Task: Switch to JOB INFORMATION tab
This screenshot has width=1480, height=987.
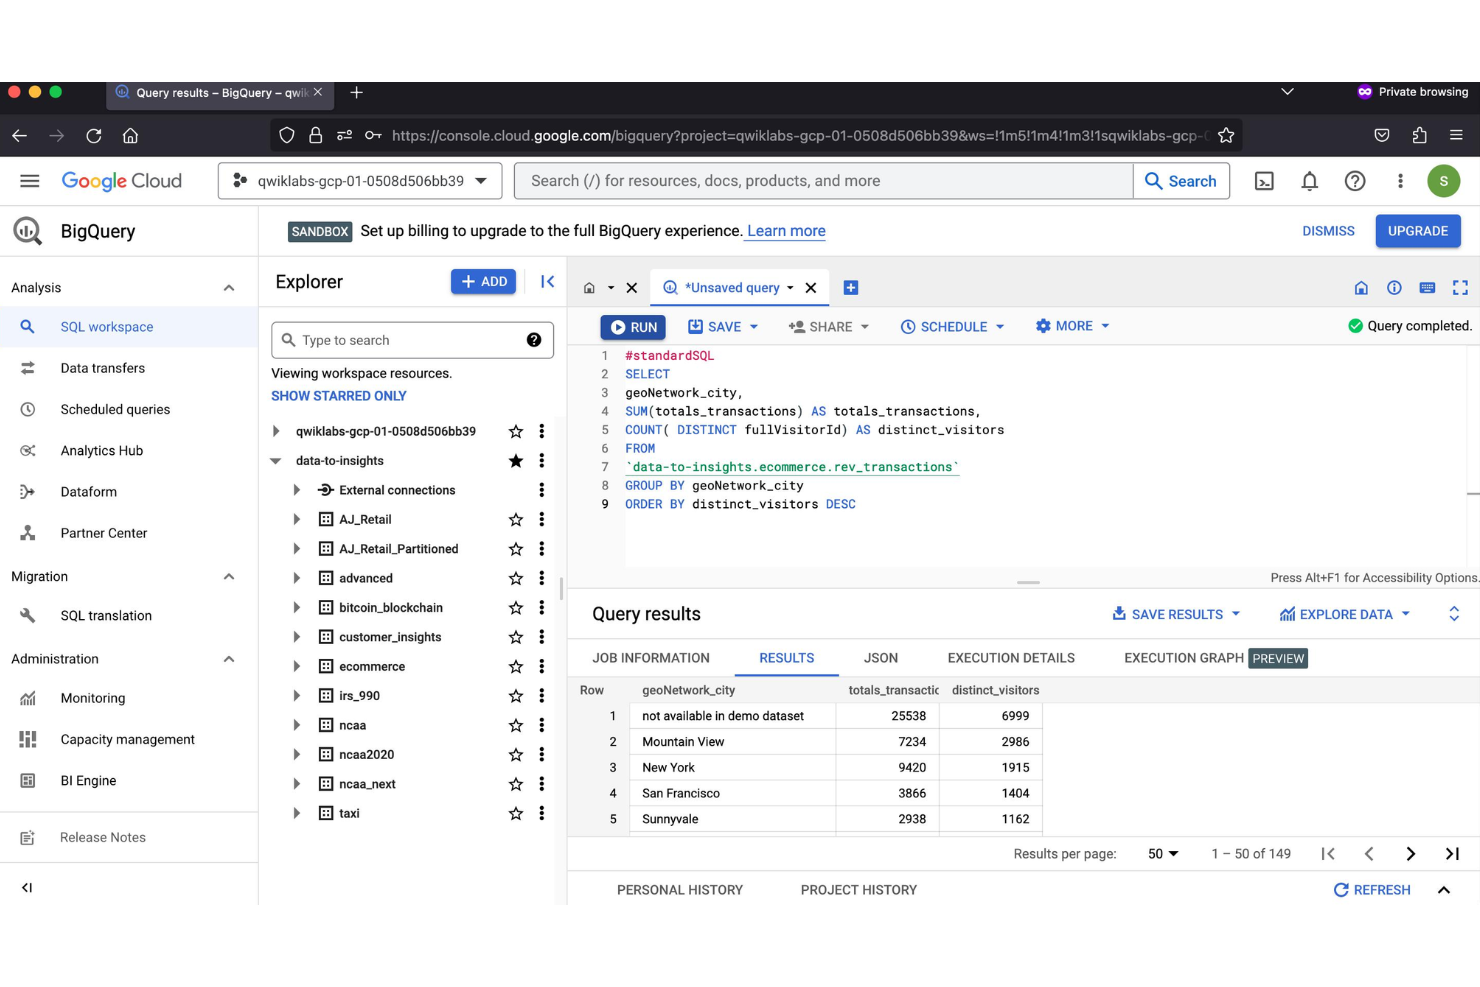Action: (x=651, y=658)
